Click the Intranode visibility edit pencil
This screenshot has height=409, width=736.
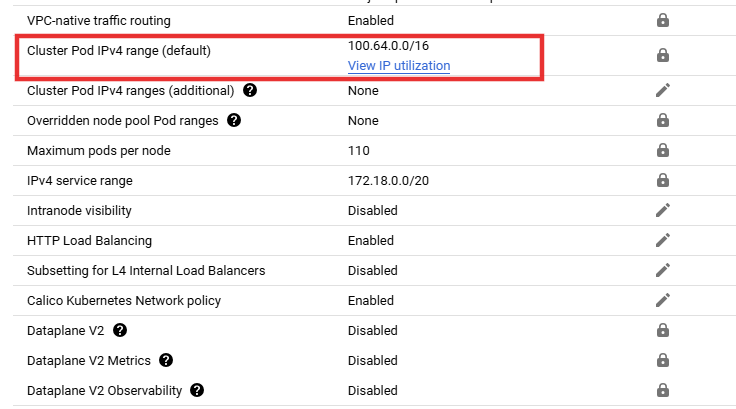click(x=662, y=210)
